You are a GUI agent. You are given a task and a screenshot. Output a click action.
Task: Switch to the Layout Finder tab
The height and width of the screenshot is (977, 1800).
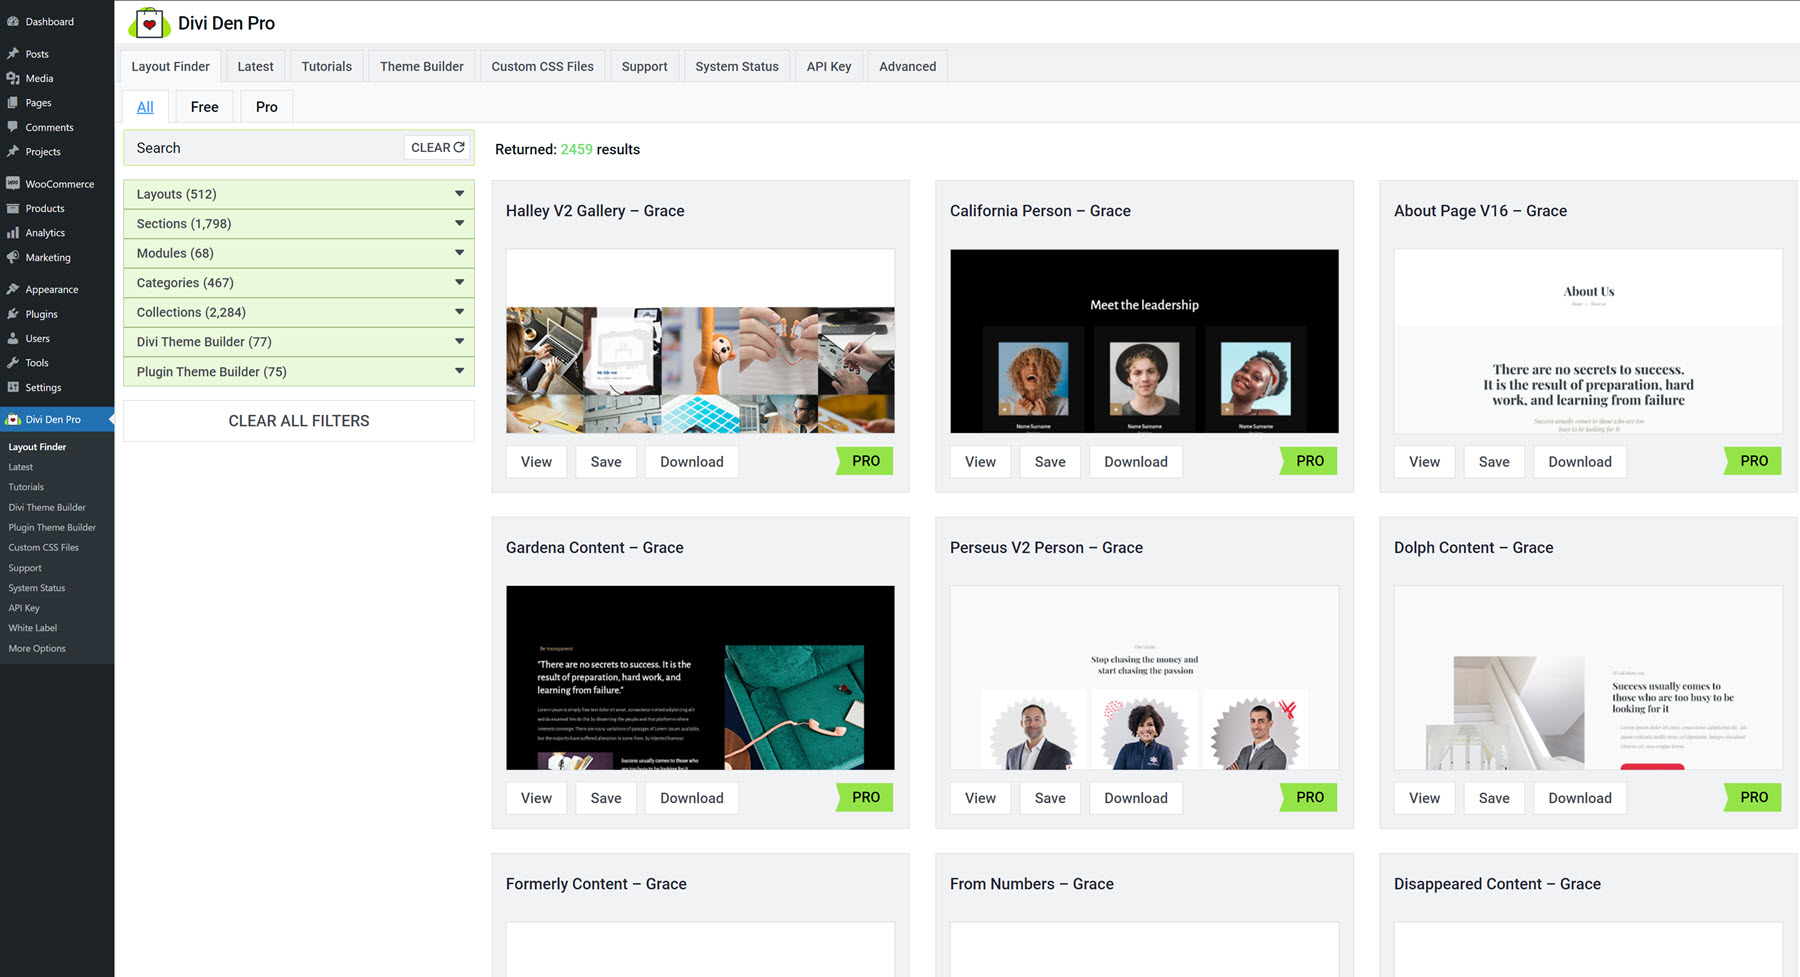[170, 66]
